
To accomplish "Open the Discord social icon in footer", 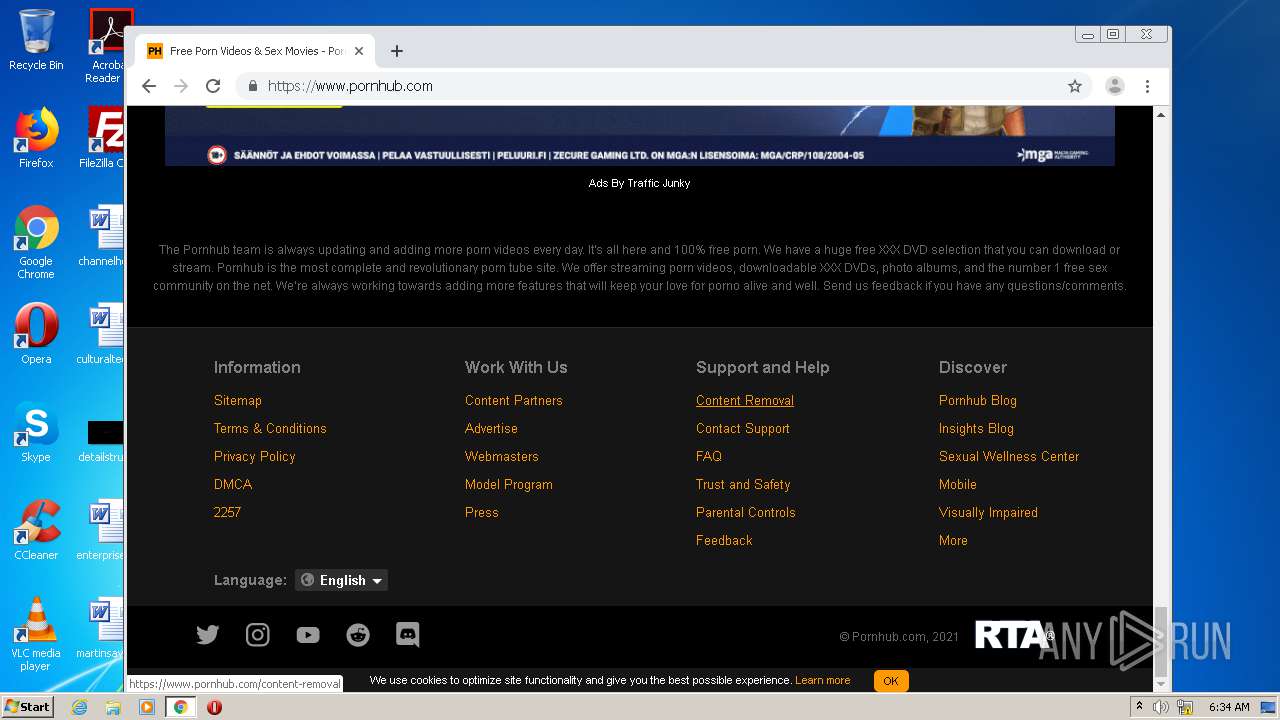I will pos(408,635).
